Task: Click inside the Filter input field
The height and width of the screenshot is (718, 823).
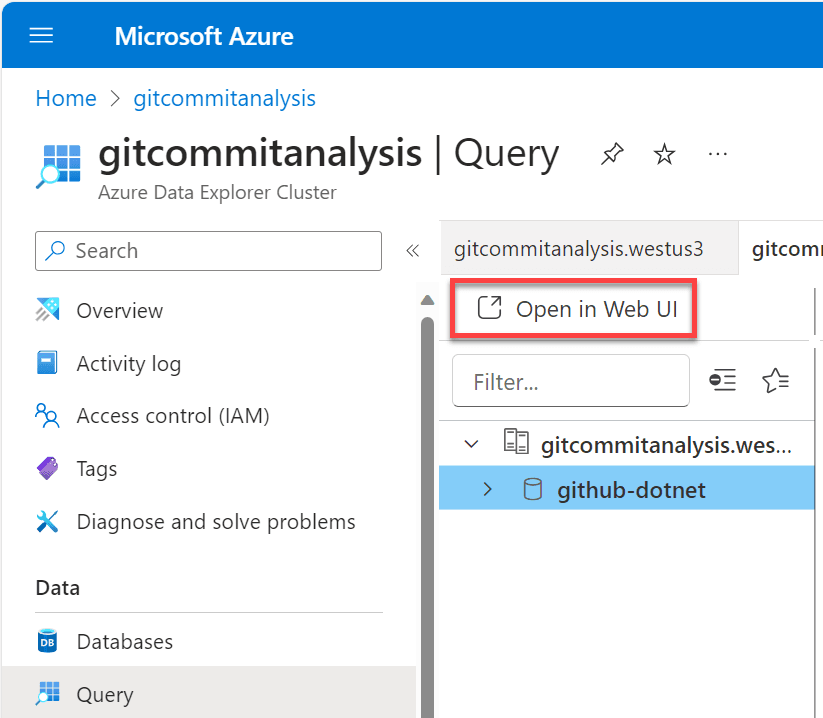Action: [570, 380]
